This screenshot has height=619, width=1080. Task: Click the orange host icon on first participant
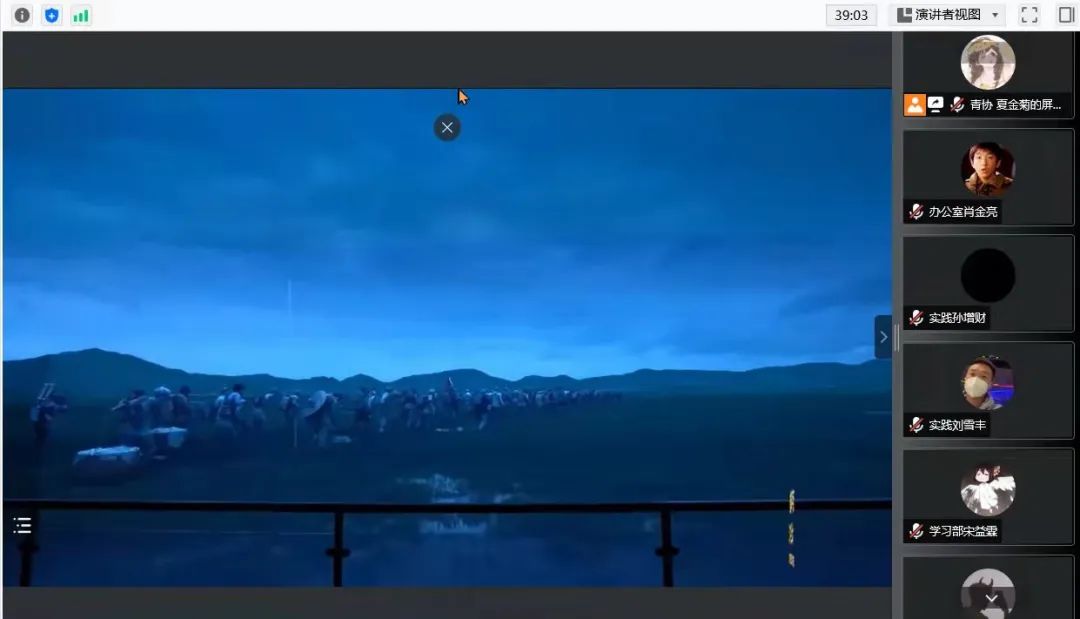915,104
